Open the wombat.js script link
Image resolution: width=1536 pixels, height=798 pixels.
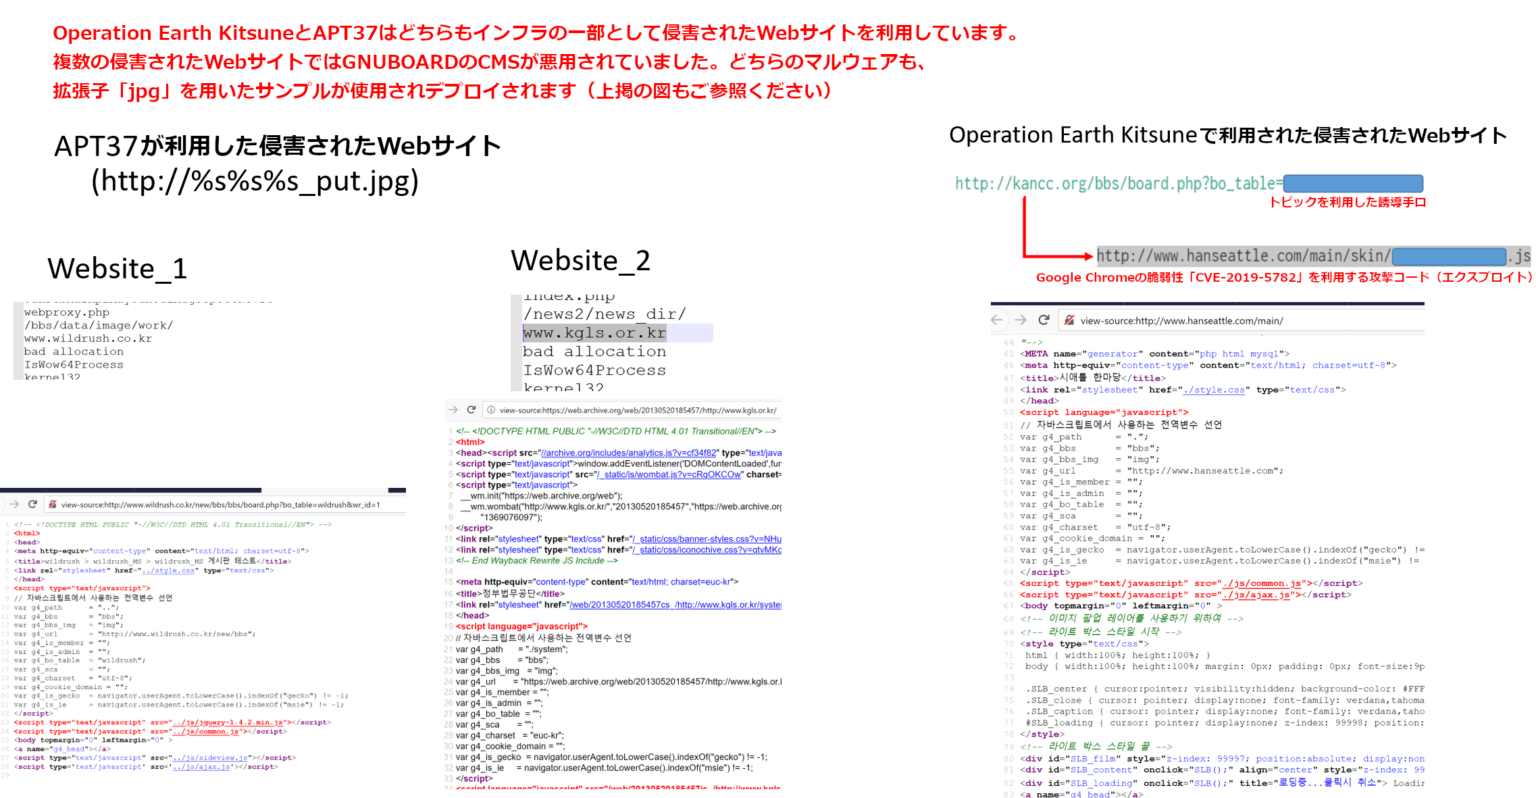[670, 474]
